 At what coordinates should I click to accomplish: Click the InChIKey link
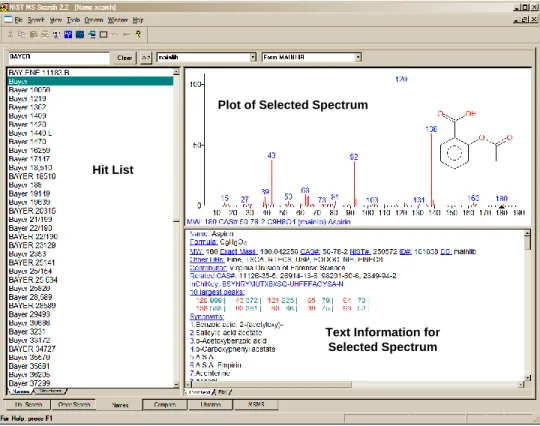coord(205,284)
